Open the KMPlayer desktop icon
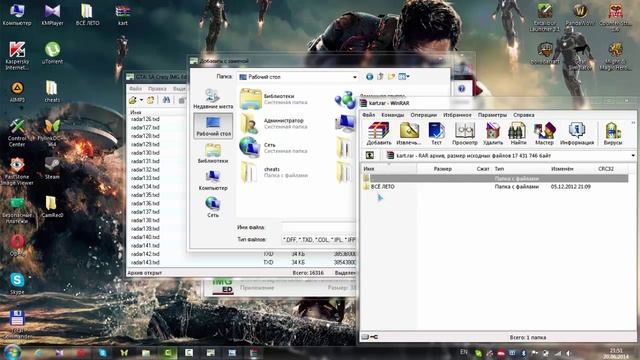Viewport: 640px width, 360px height. click(x=52, y=15)
